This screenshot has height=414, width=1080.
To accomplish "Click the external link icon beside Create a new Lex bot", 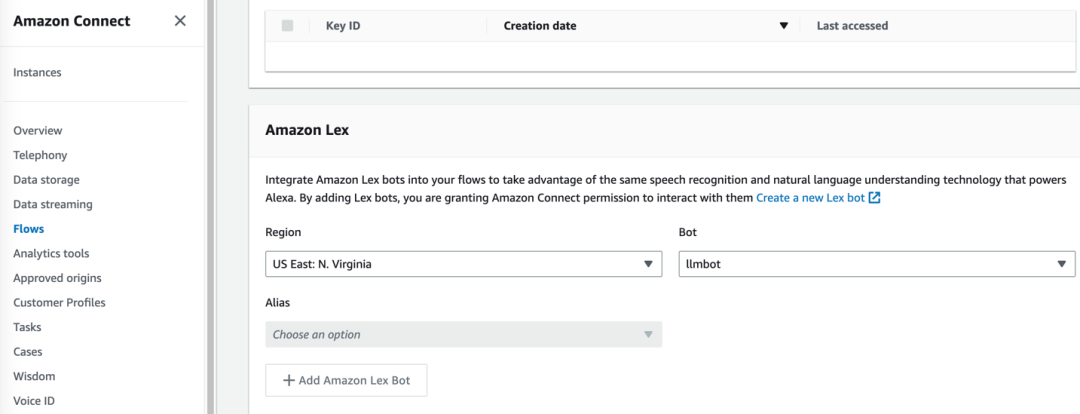I will pos(874,198).
